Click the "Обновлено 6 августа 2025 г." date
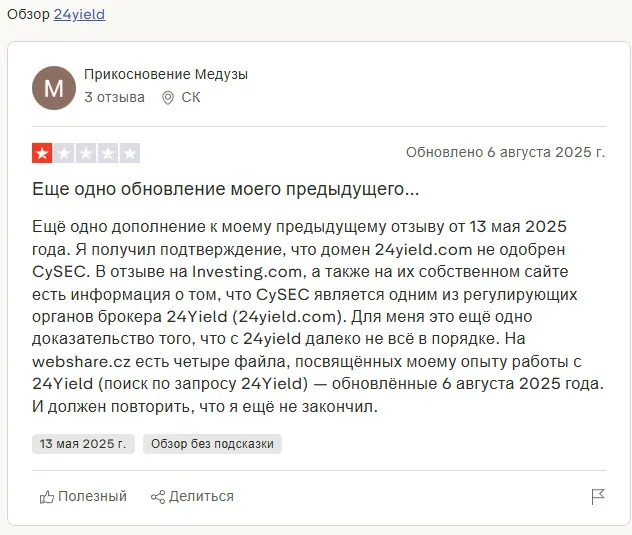 [x=505, y=153]
